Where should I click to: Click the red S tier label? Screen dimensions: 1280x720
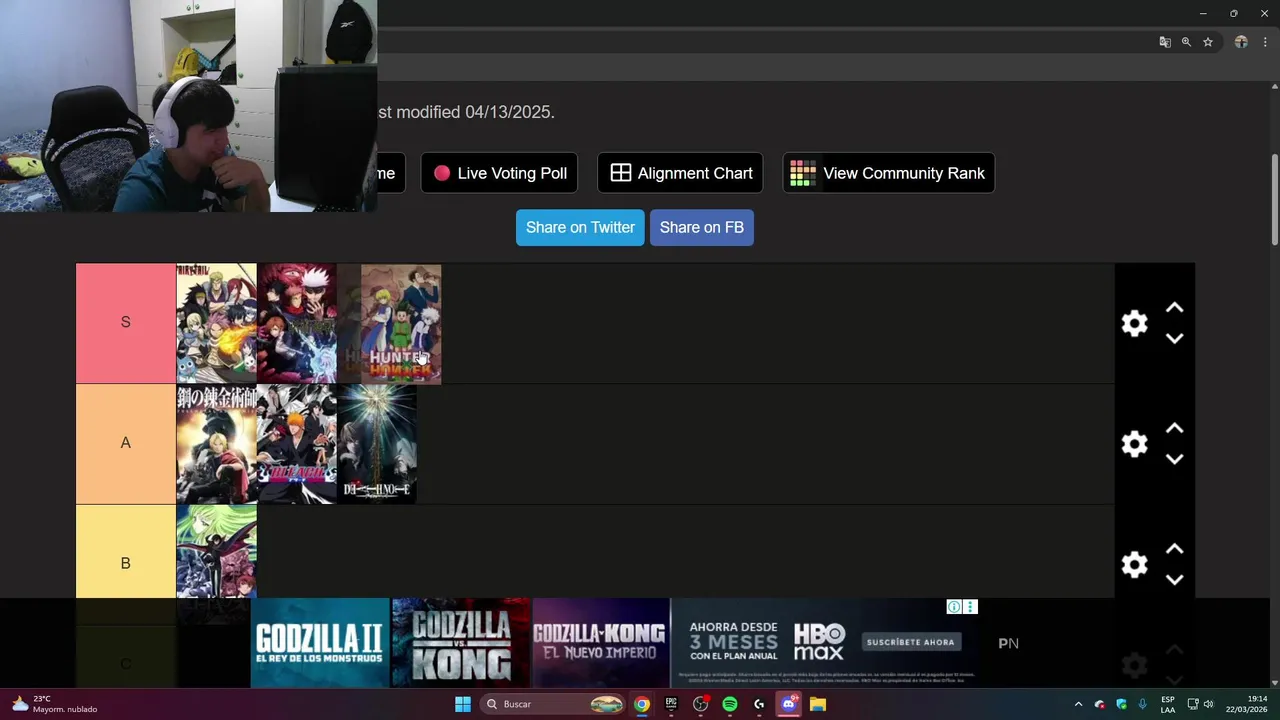click(125, 323)
